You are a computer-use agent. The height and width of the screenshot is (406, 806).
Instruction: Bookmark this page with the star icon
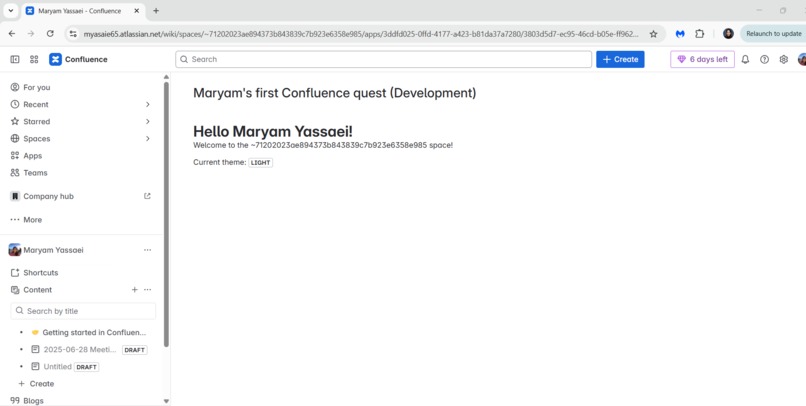pos(653,34)
